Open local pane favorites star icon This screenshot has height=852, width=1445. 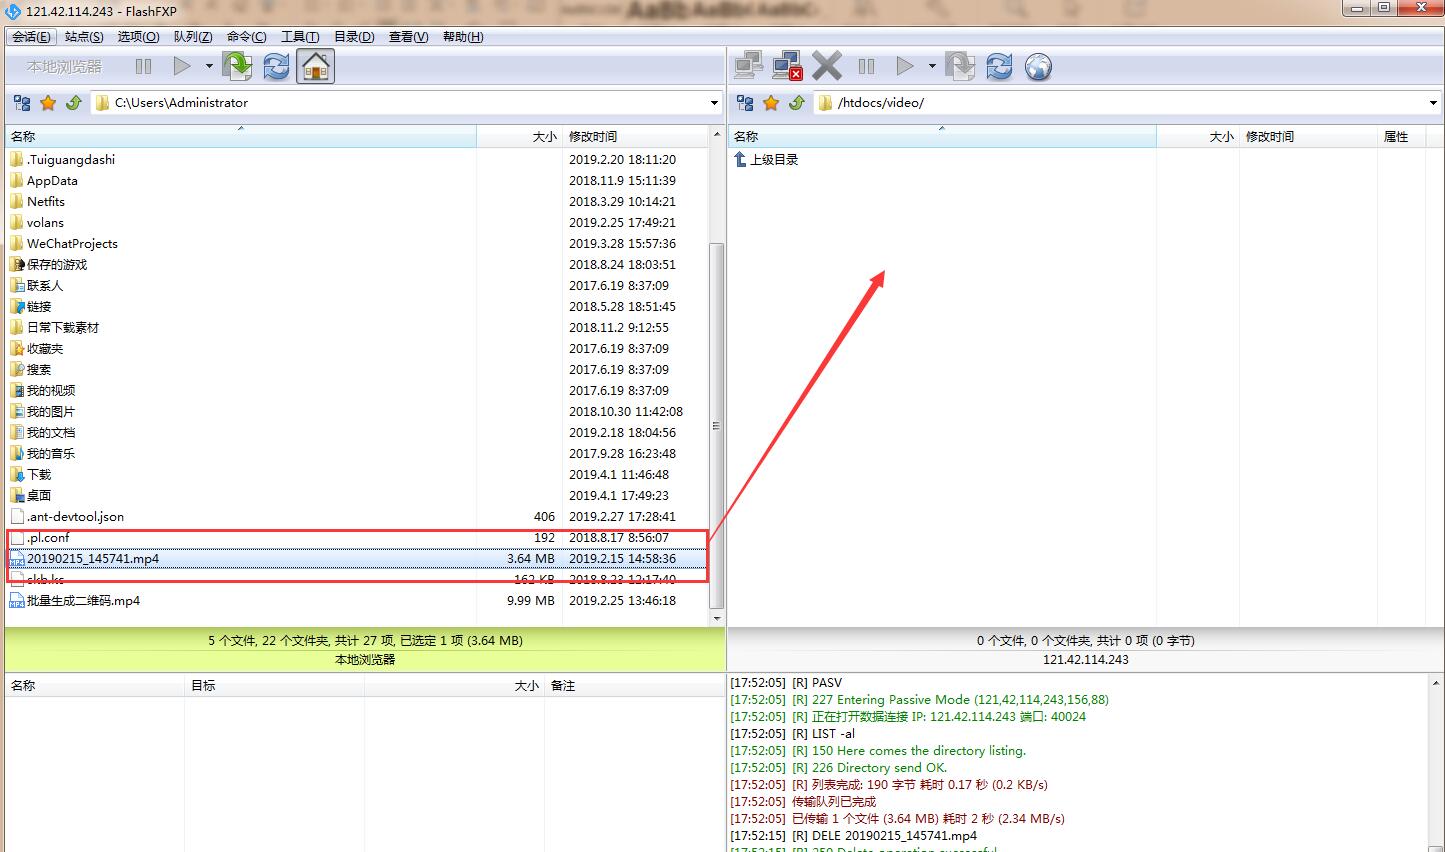(48, 103)
